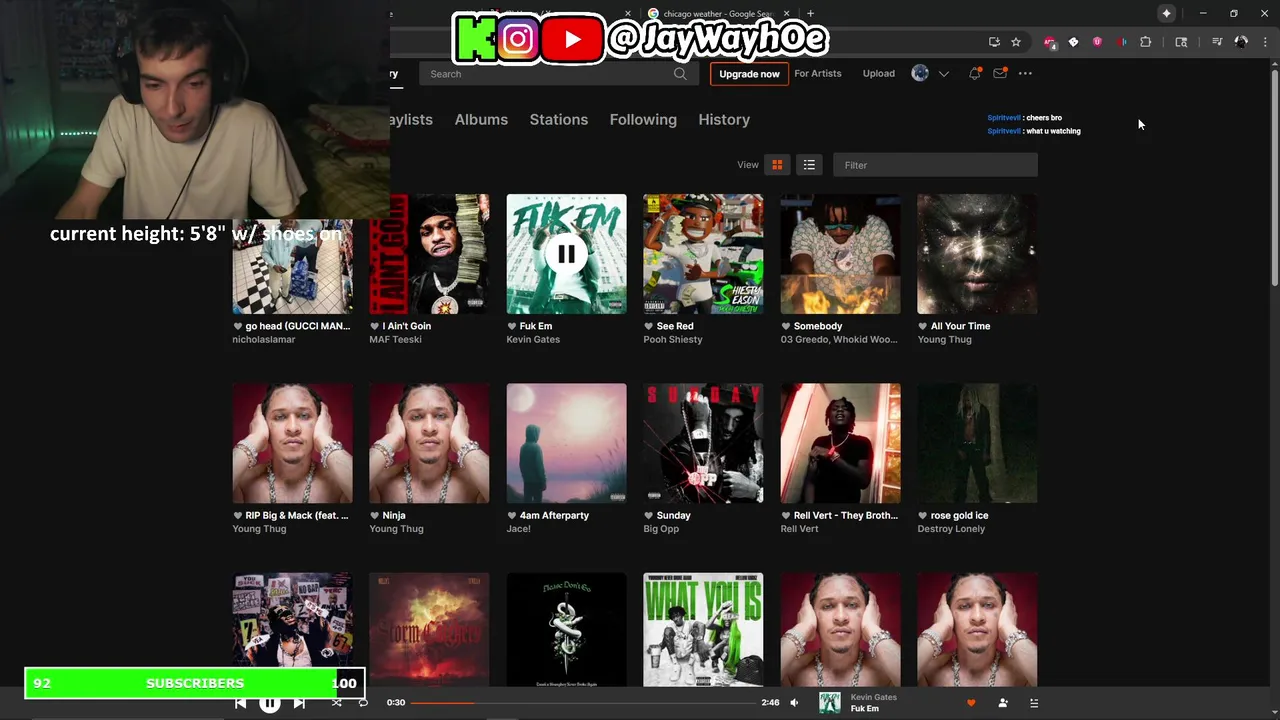The height and width of the screenshot is (720, 1280).
Task: Switch to the Albums tab
Action: (481, 119)
